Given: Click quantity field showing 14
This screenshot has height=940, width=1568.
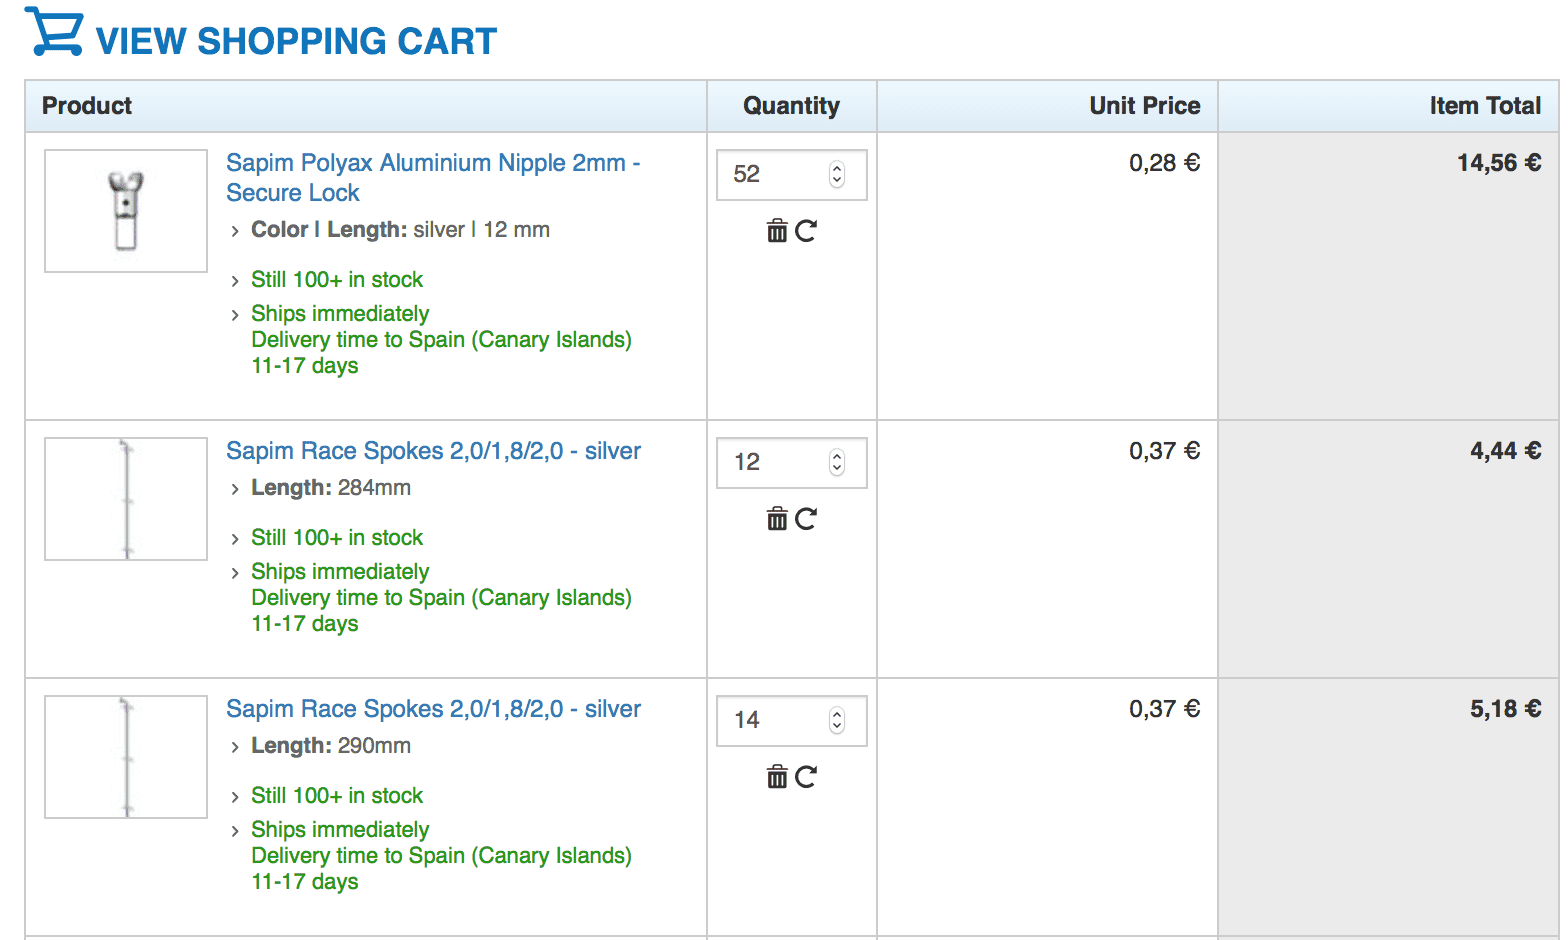Looking at the screenshot, I should (791, 720).
